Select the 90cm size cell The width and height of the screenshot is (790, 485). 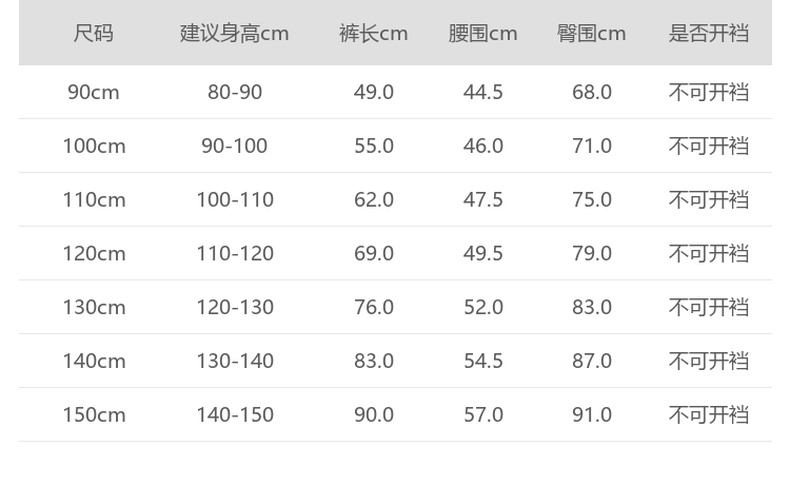(x=94, y=92)
